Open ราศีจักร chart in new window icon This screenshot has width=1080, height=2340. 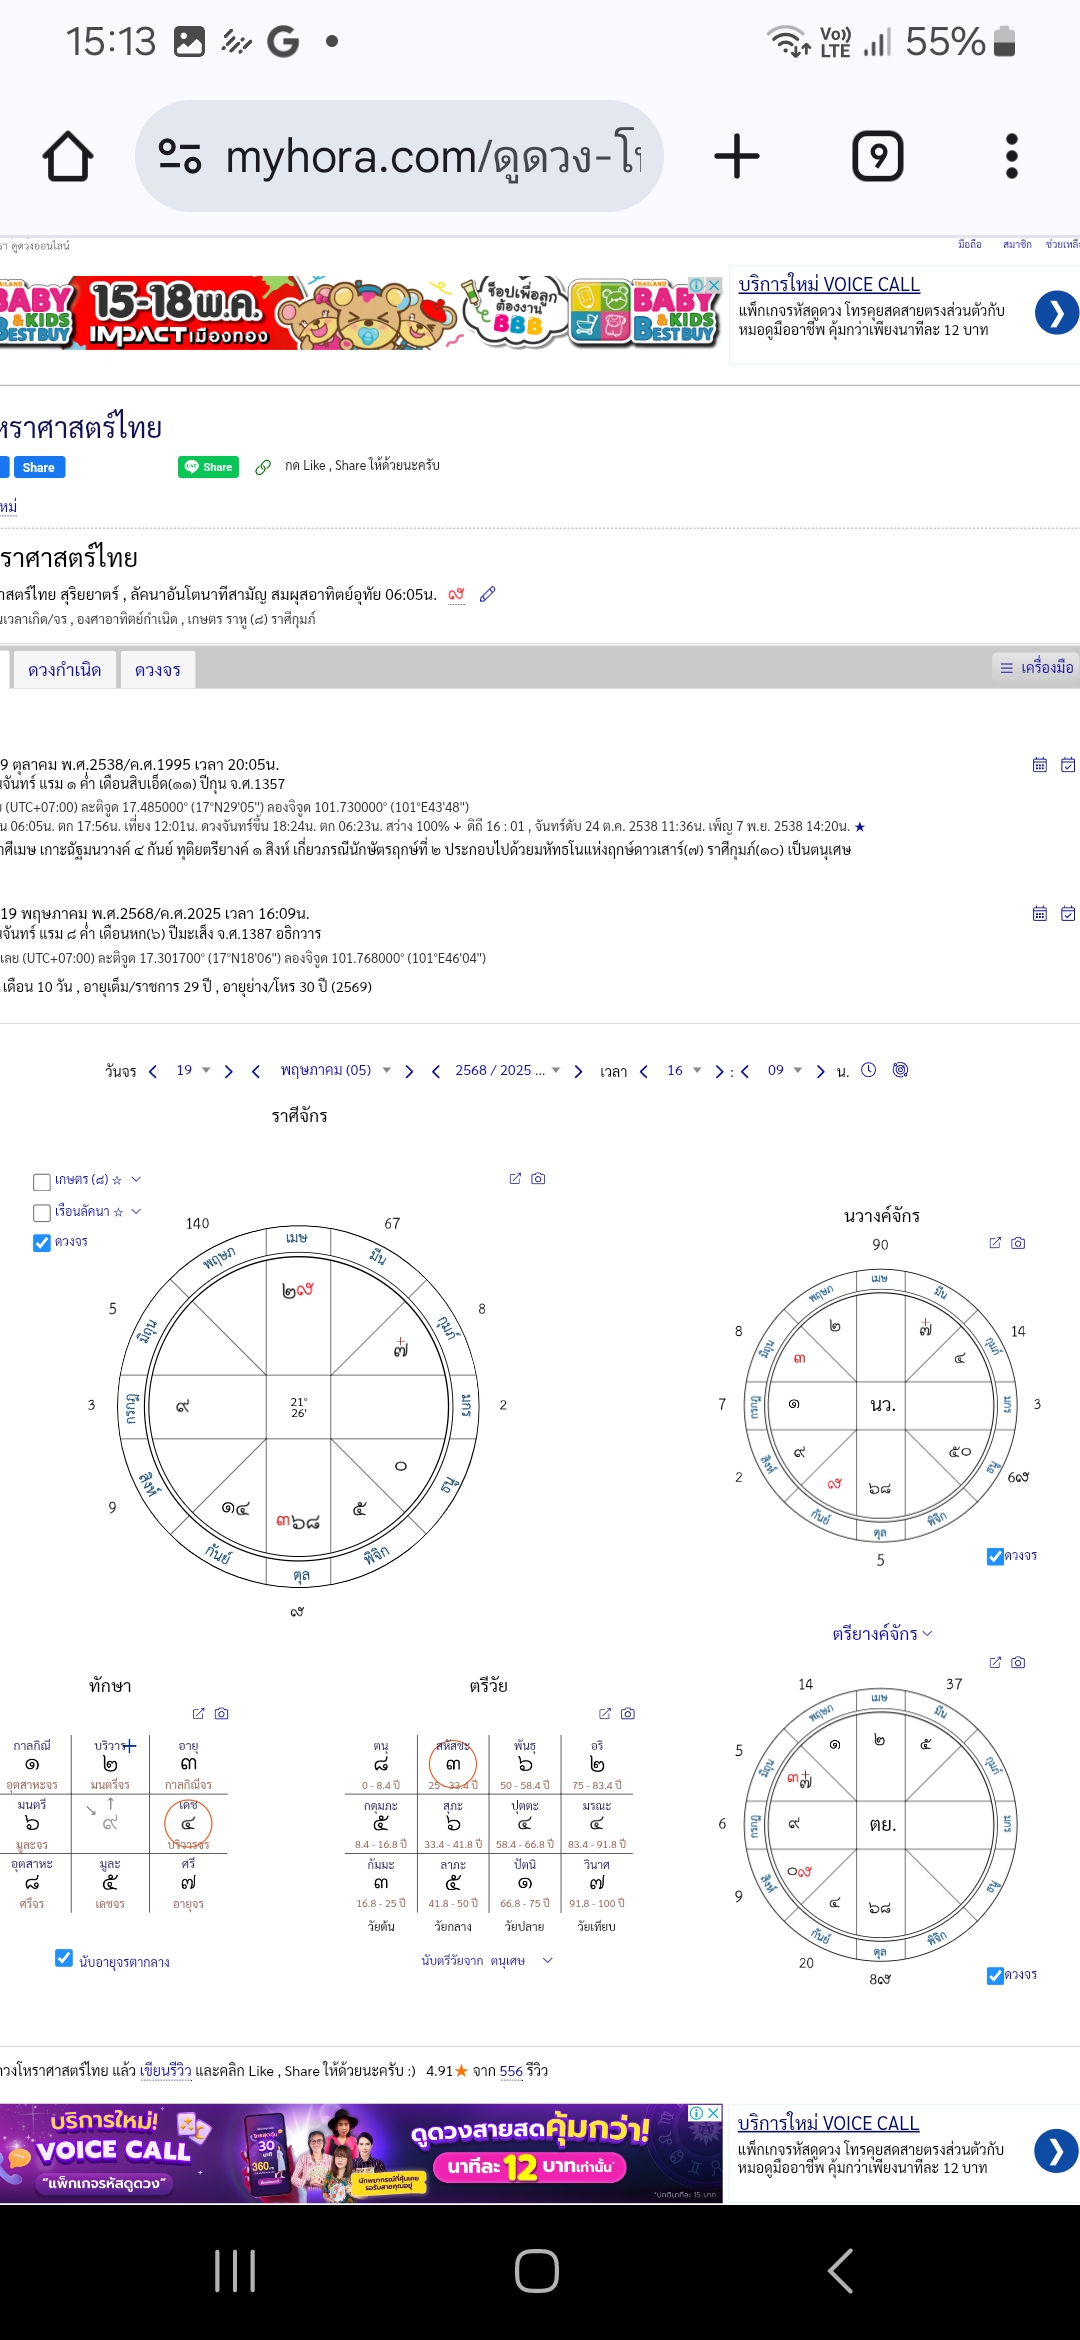(x=515, y=1178)
